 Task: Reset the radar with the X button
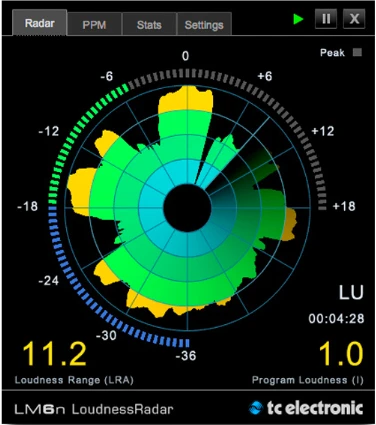[x=354, y=19]
